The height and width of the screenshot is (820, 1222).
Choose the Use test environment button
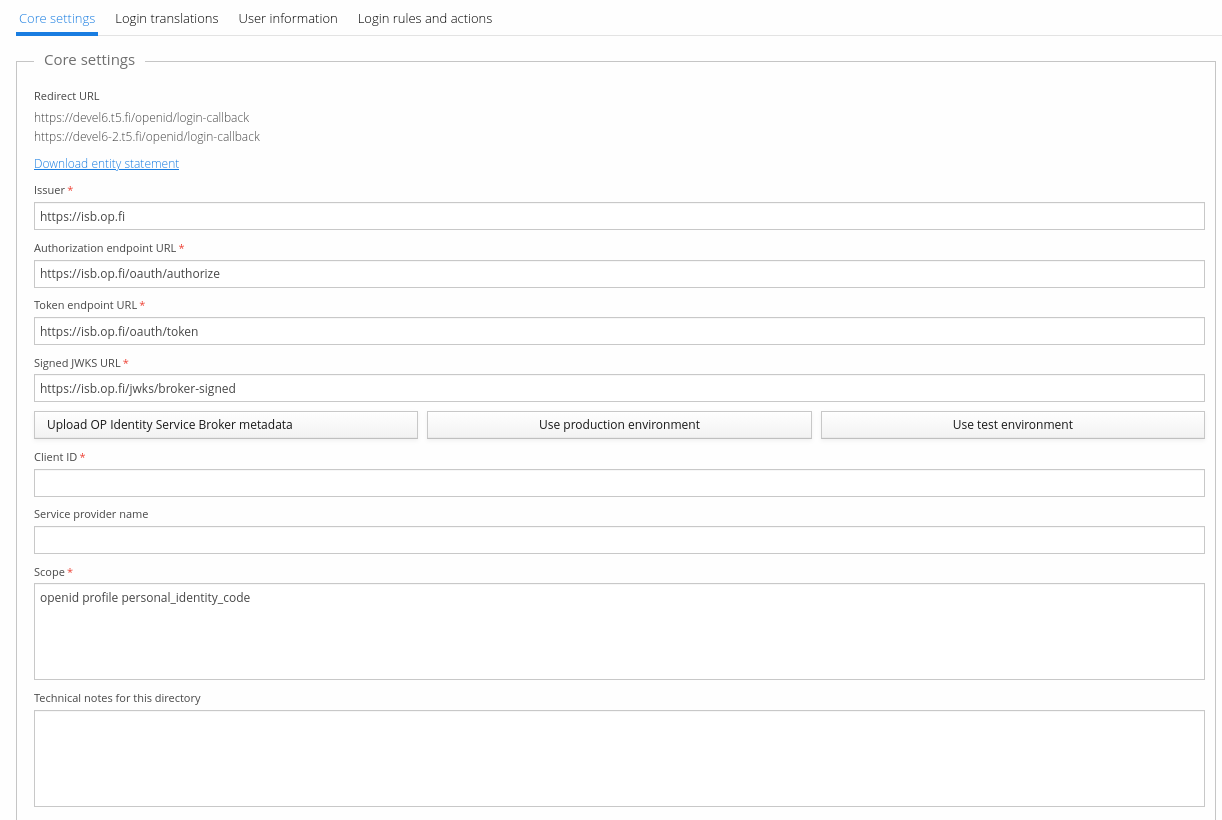click(x=1012, y=425)
